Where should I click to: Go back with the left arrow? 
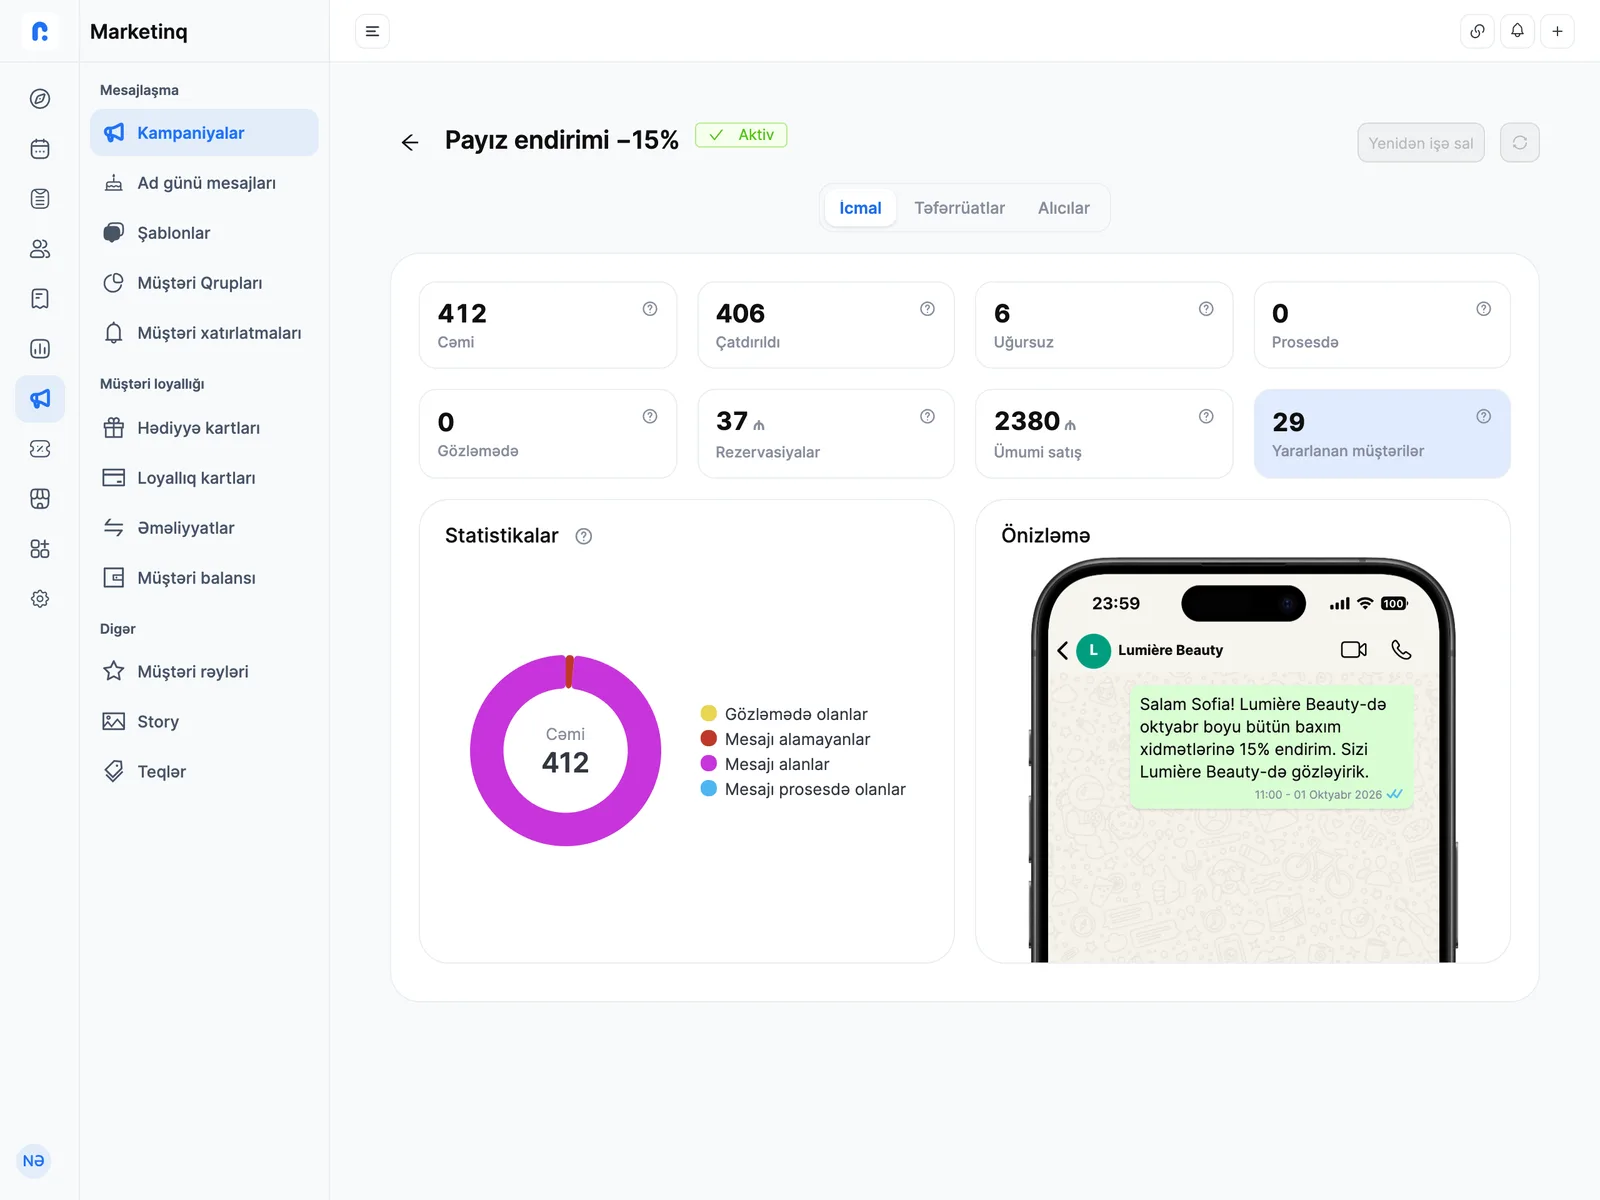pos(410,142)
